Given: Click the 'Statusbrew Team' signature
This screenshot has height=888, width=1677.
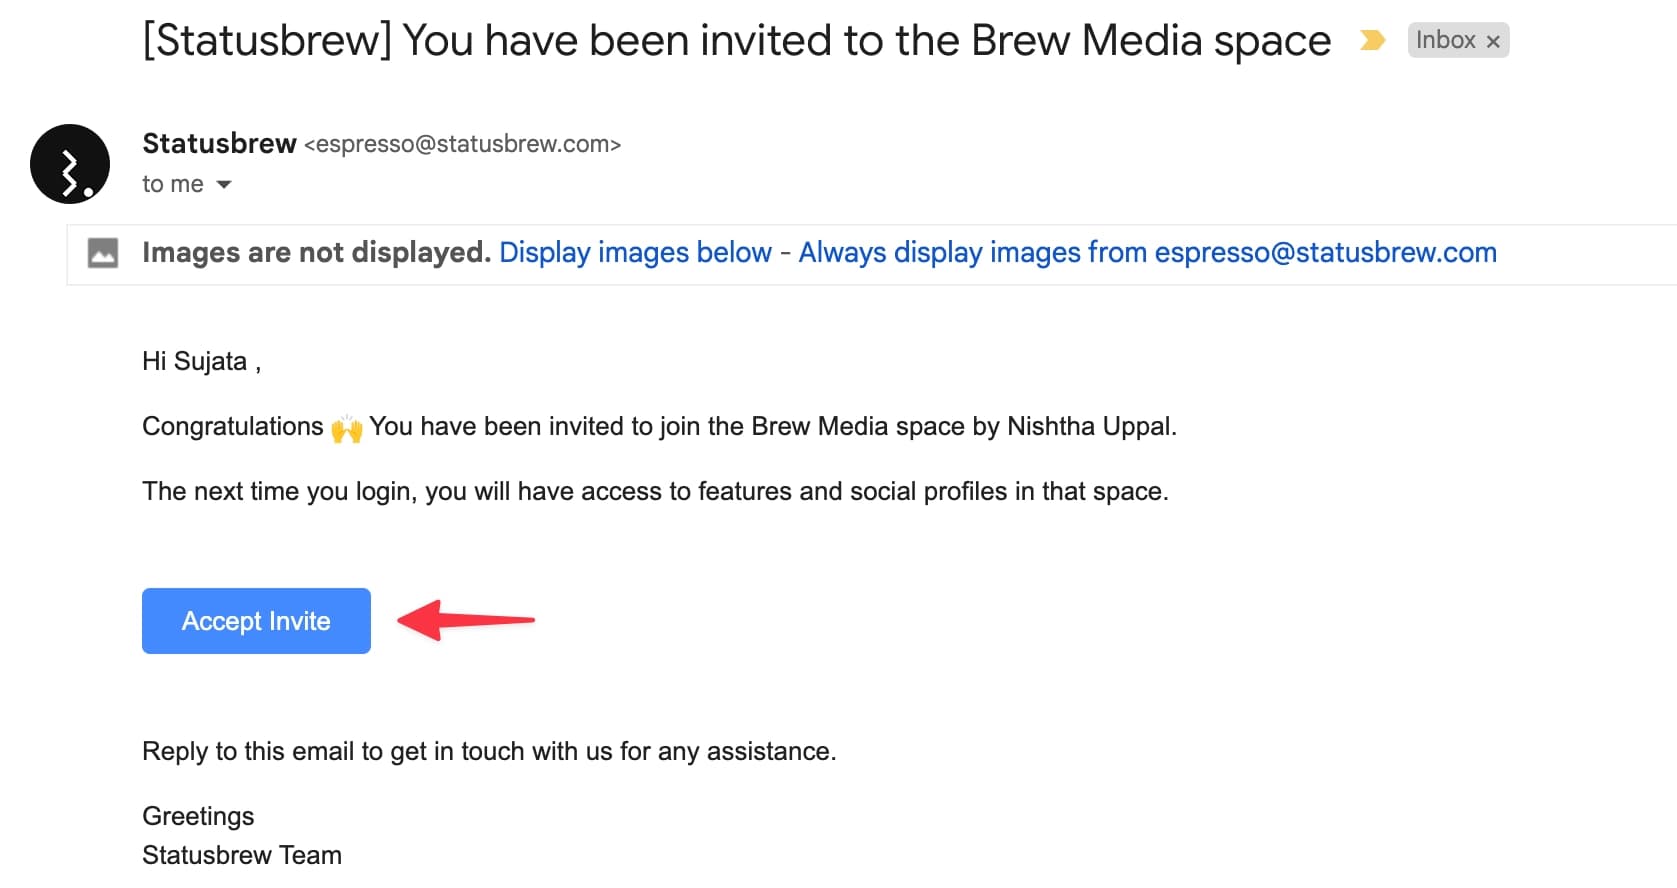Looking at the screenshot, I should tap(242, 856).
